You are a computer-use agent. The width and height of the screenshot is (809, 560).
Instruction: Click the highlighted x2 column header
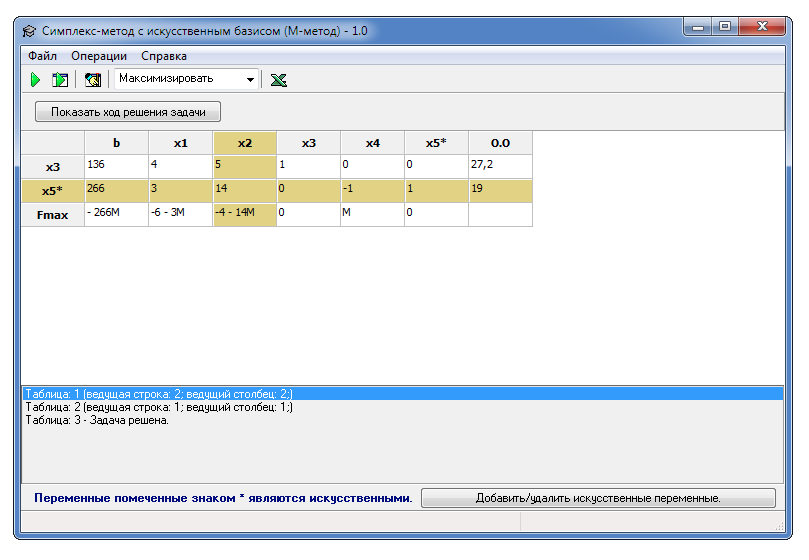coord(245,143)
